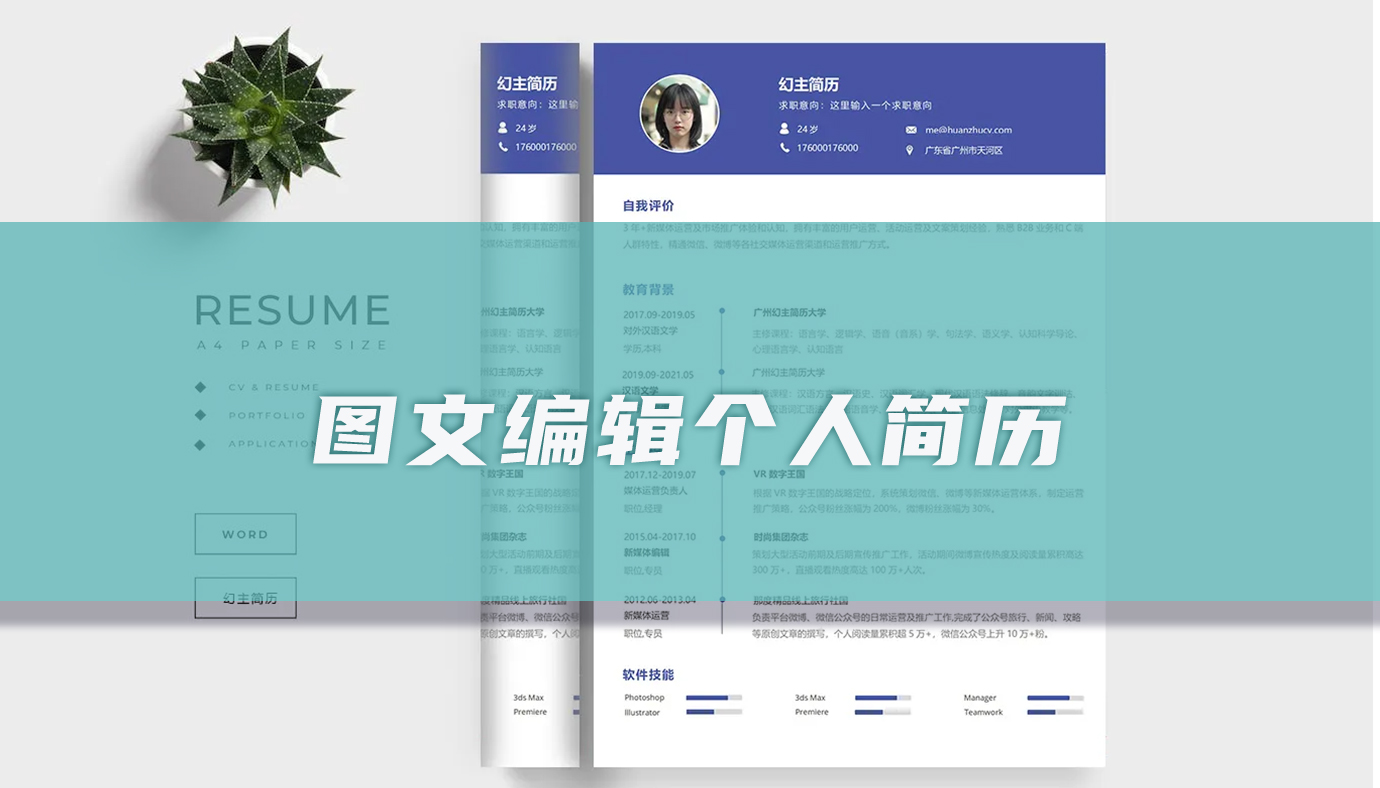Click the 2012.06-2013.04 date entry

point(660,600)
